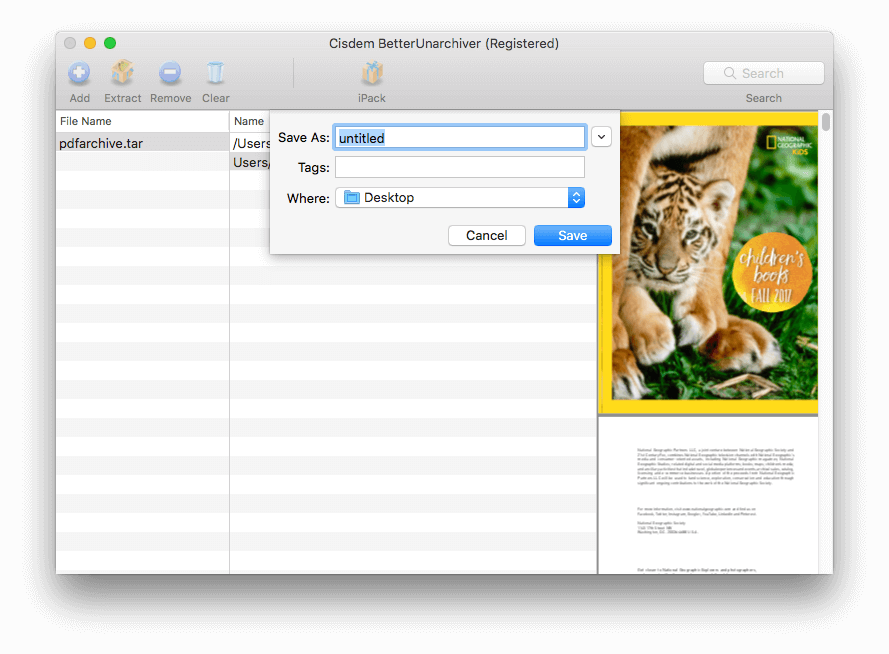Click the Clear trash-can icon
This screenshot has height=654, width=889.
pyautogui.click(x=215, y=72)
